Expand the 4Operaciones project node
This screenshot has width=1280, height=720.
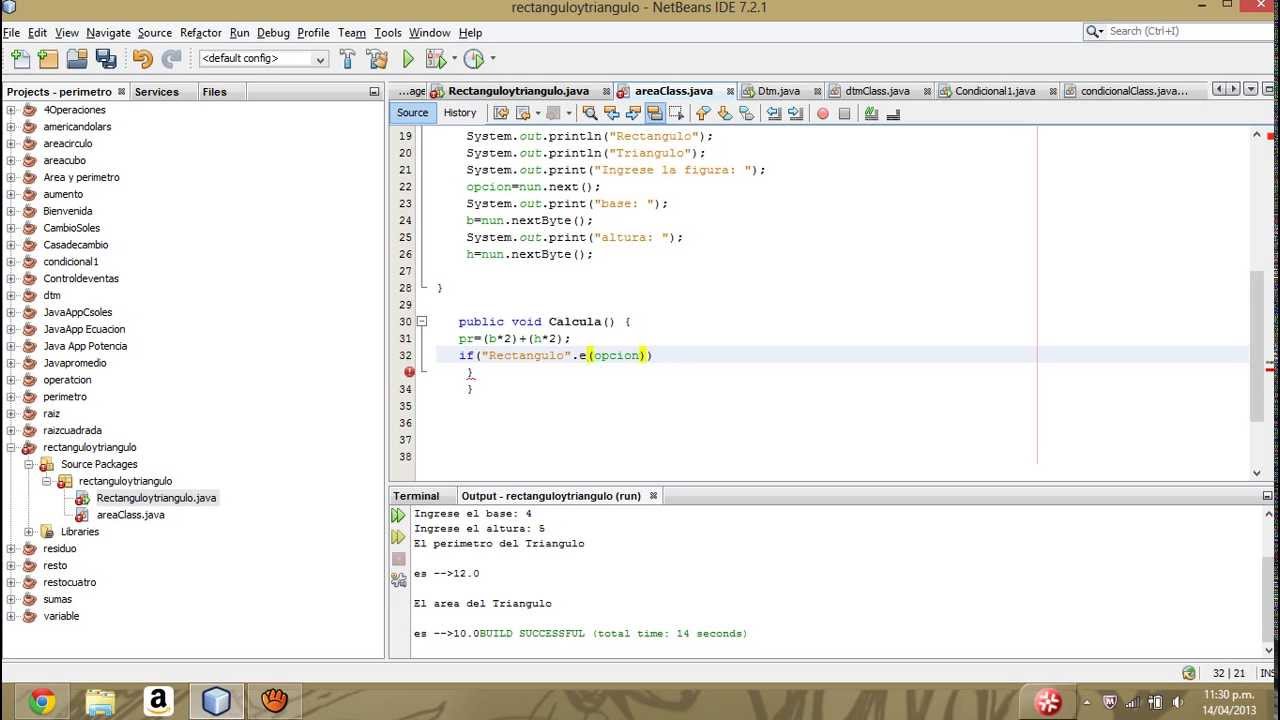[11, 110]
